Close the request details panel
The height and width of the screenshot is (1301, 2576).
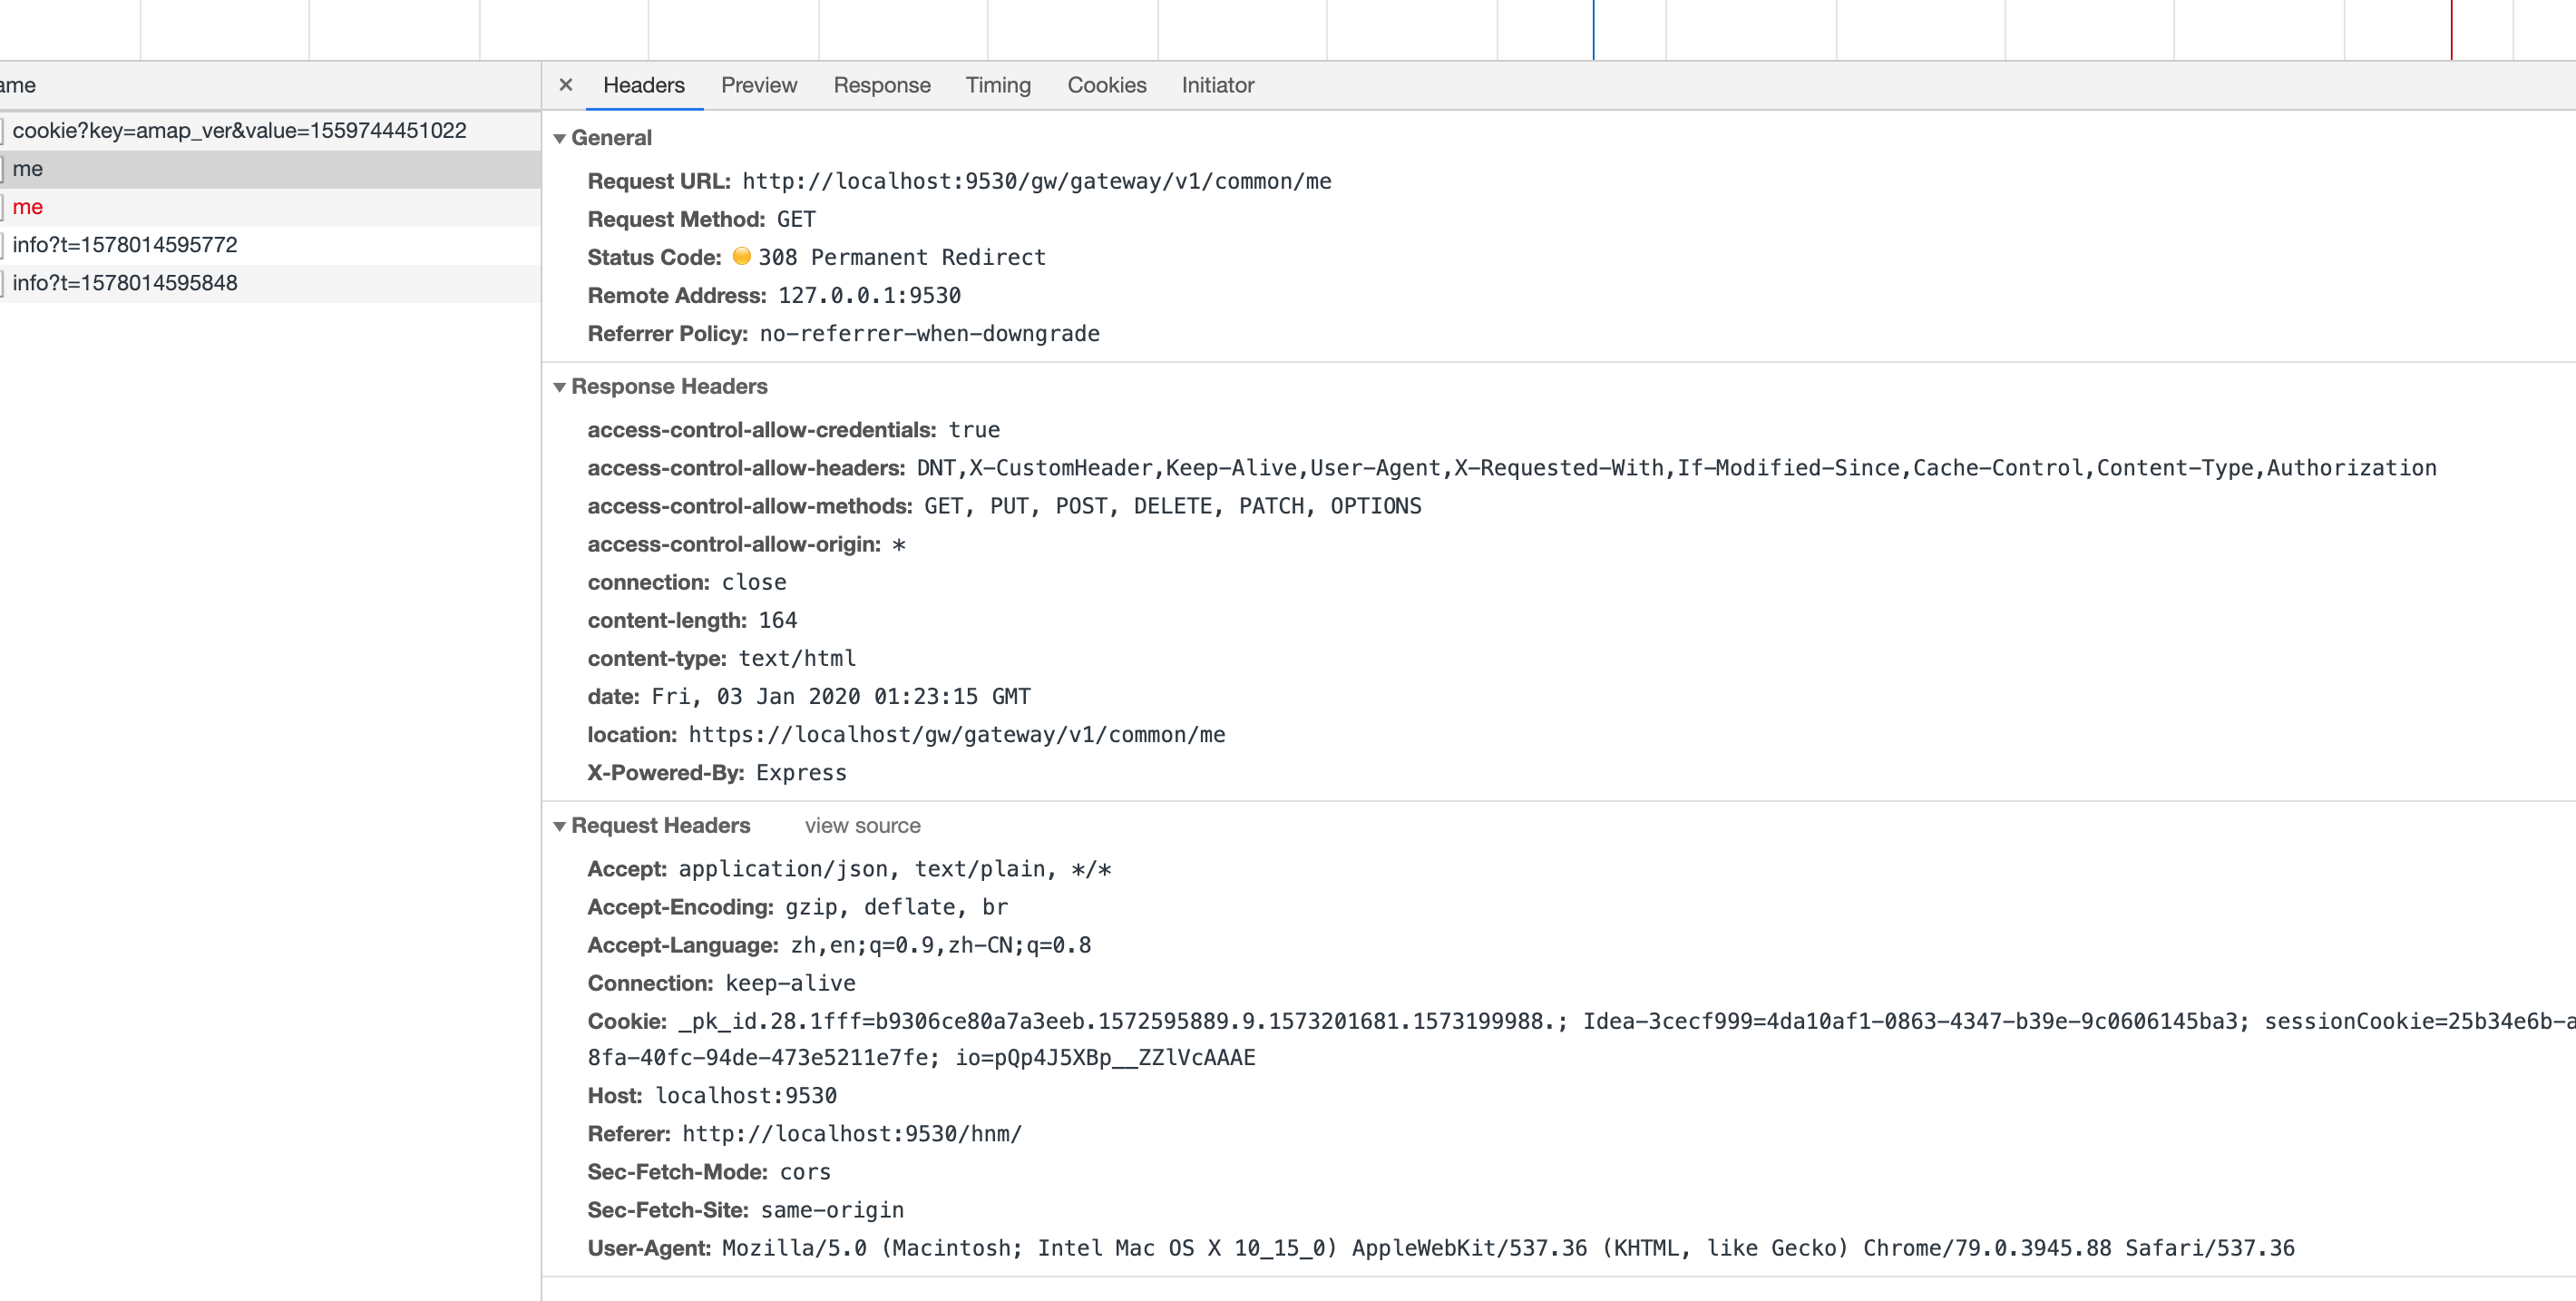click(x=566, y=85)
